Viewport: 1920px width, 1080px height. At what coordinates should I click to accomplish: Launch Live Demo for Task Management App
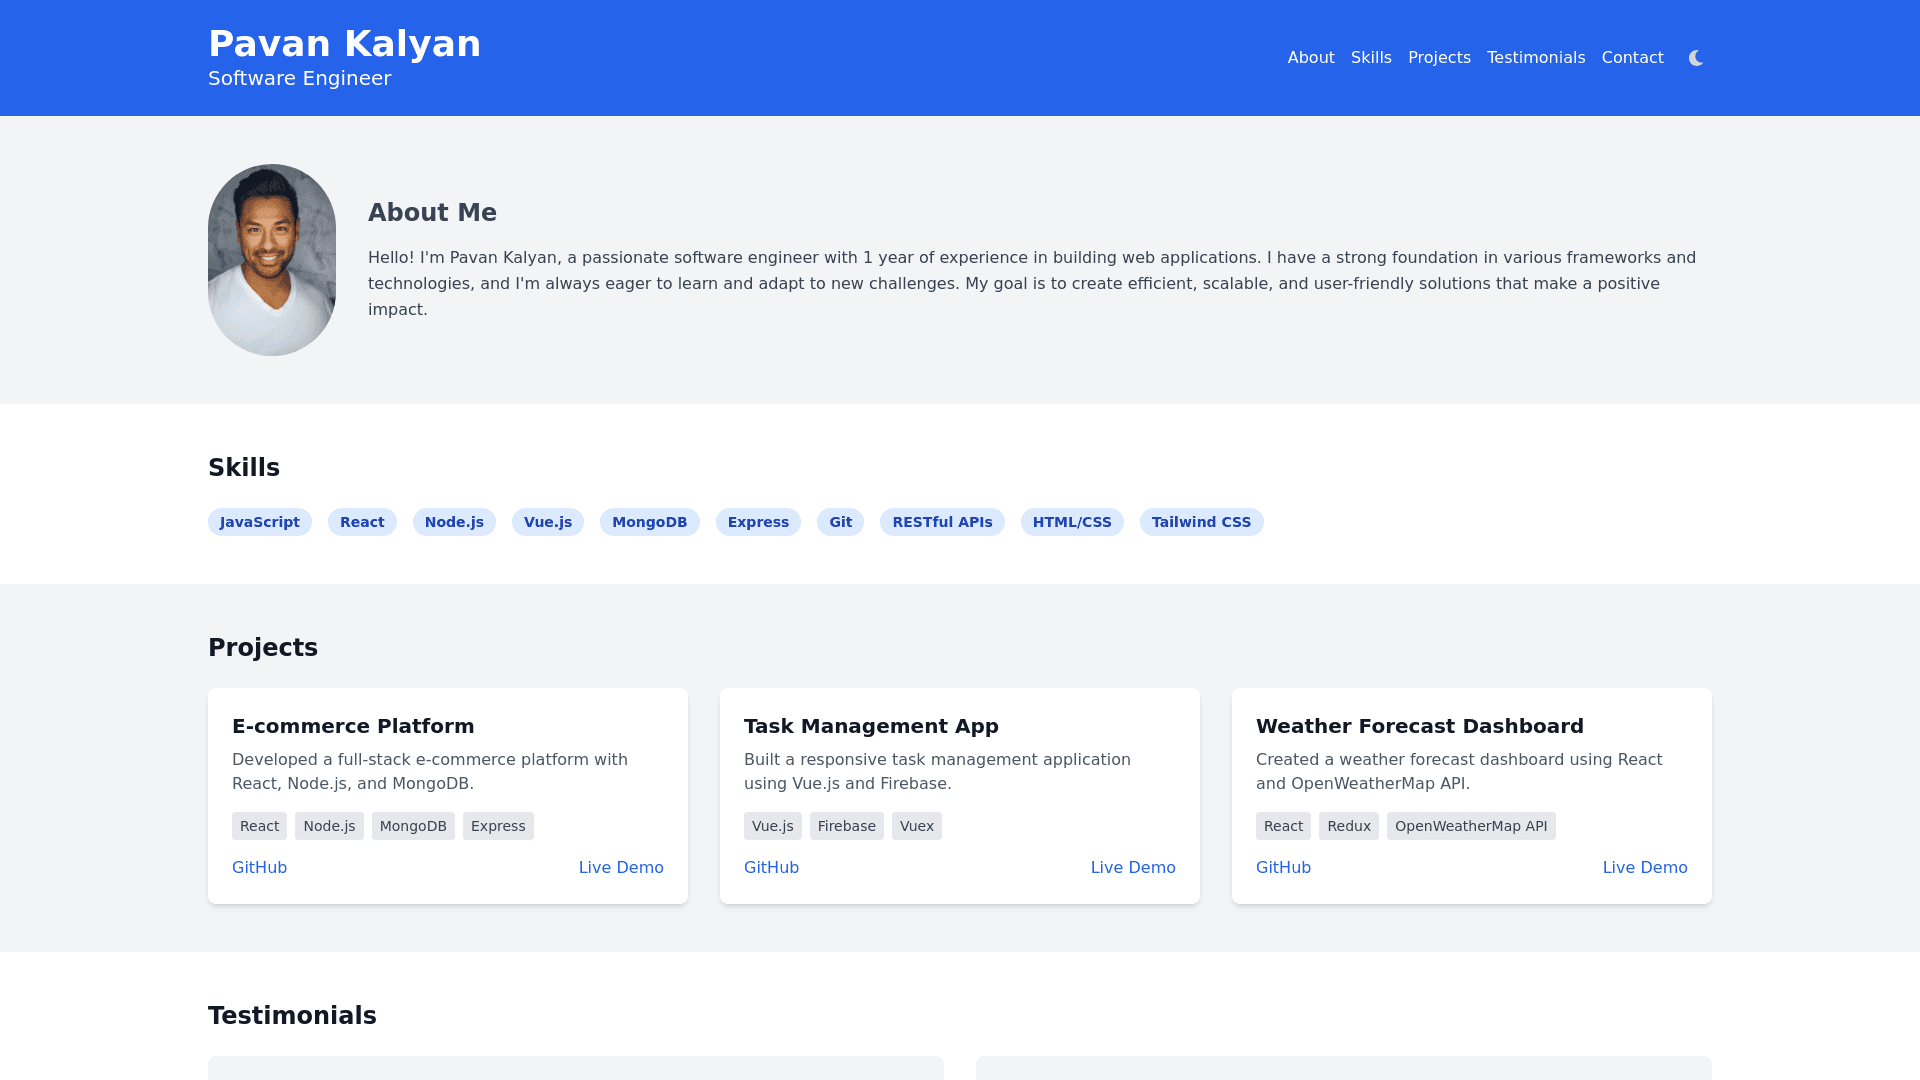click(x=1132, y=868)
